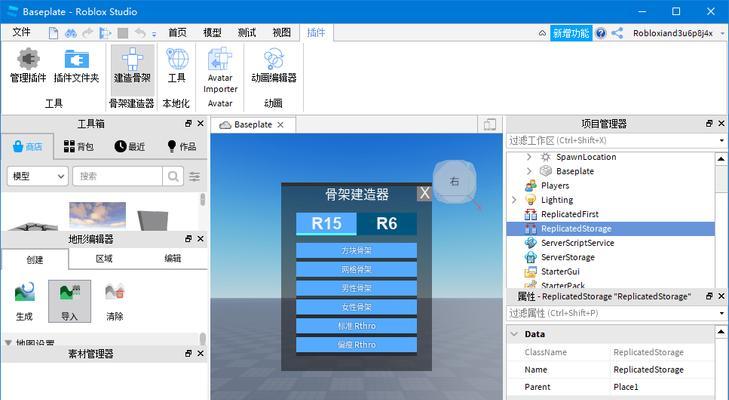
Task: Close the Asset Manager (素材管理器) panel
Action: [x=200, y=353]
